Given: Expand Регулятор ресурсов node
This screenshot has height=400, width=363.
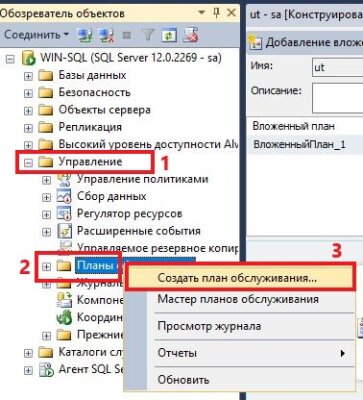Looking at the screenshot, I should pyautogui.click(x=47, y=215).
